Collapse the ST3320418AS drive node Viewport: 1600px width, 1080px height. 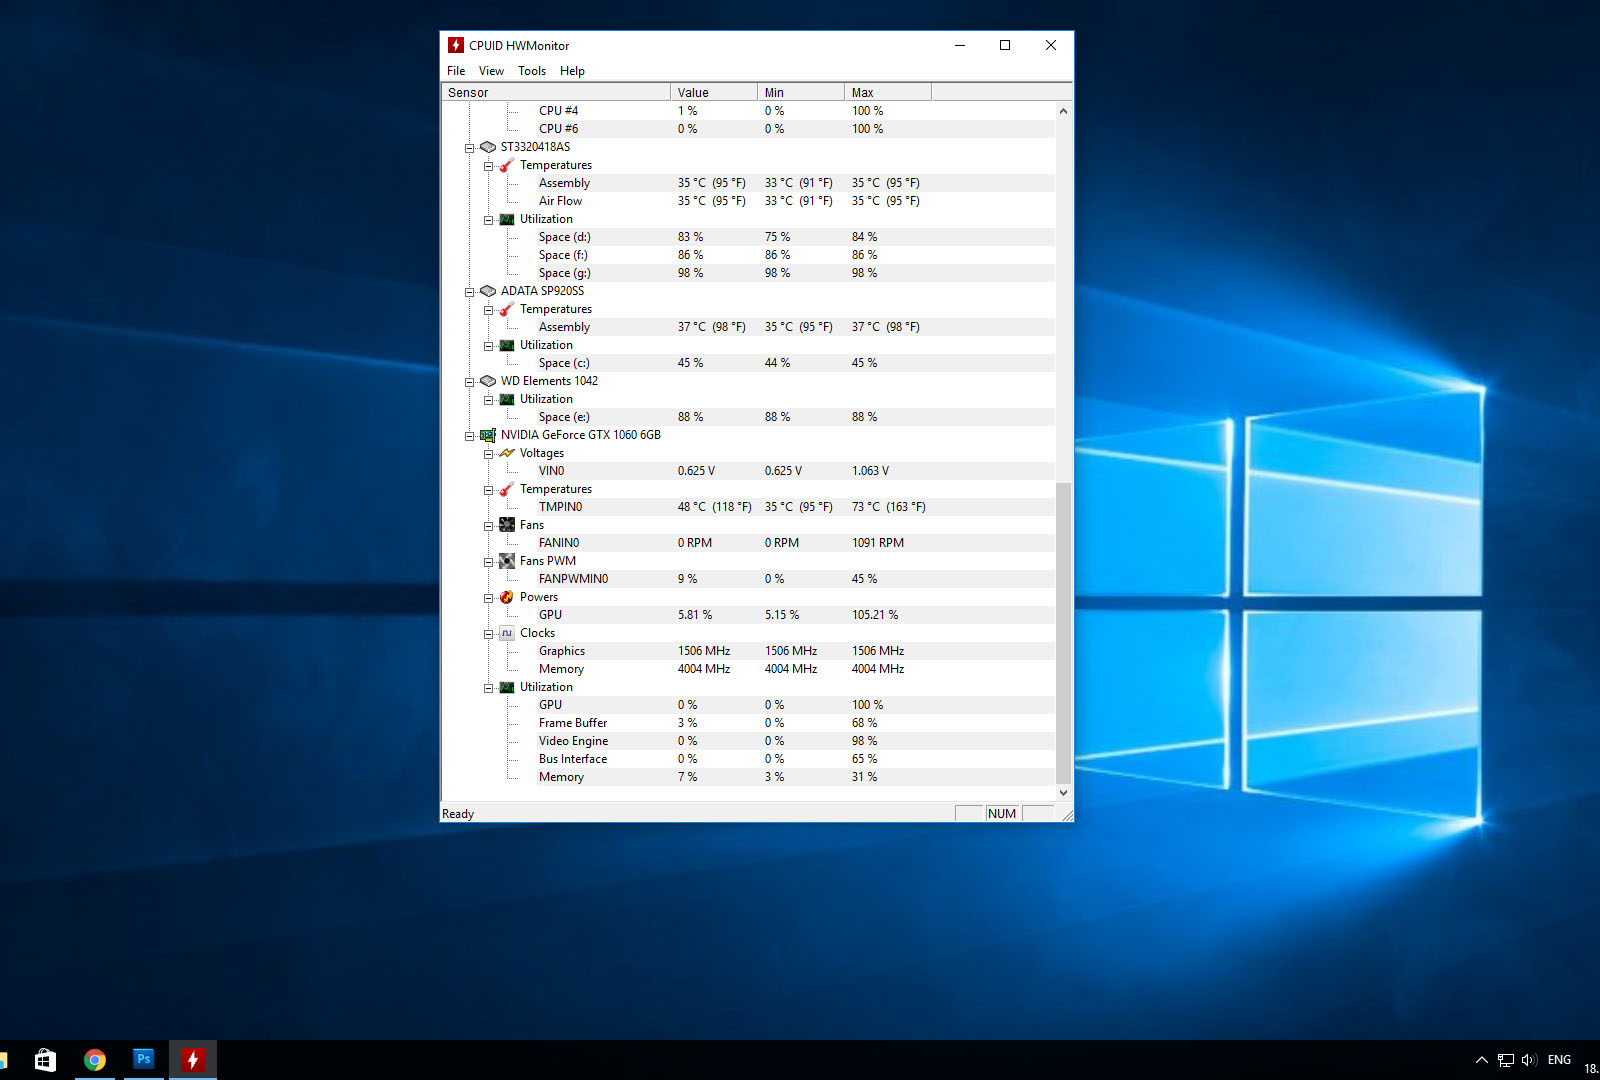469,148
